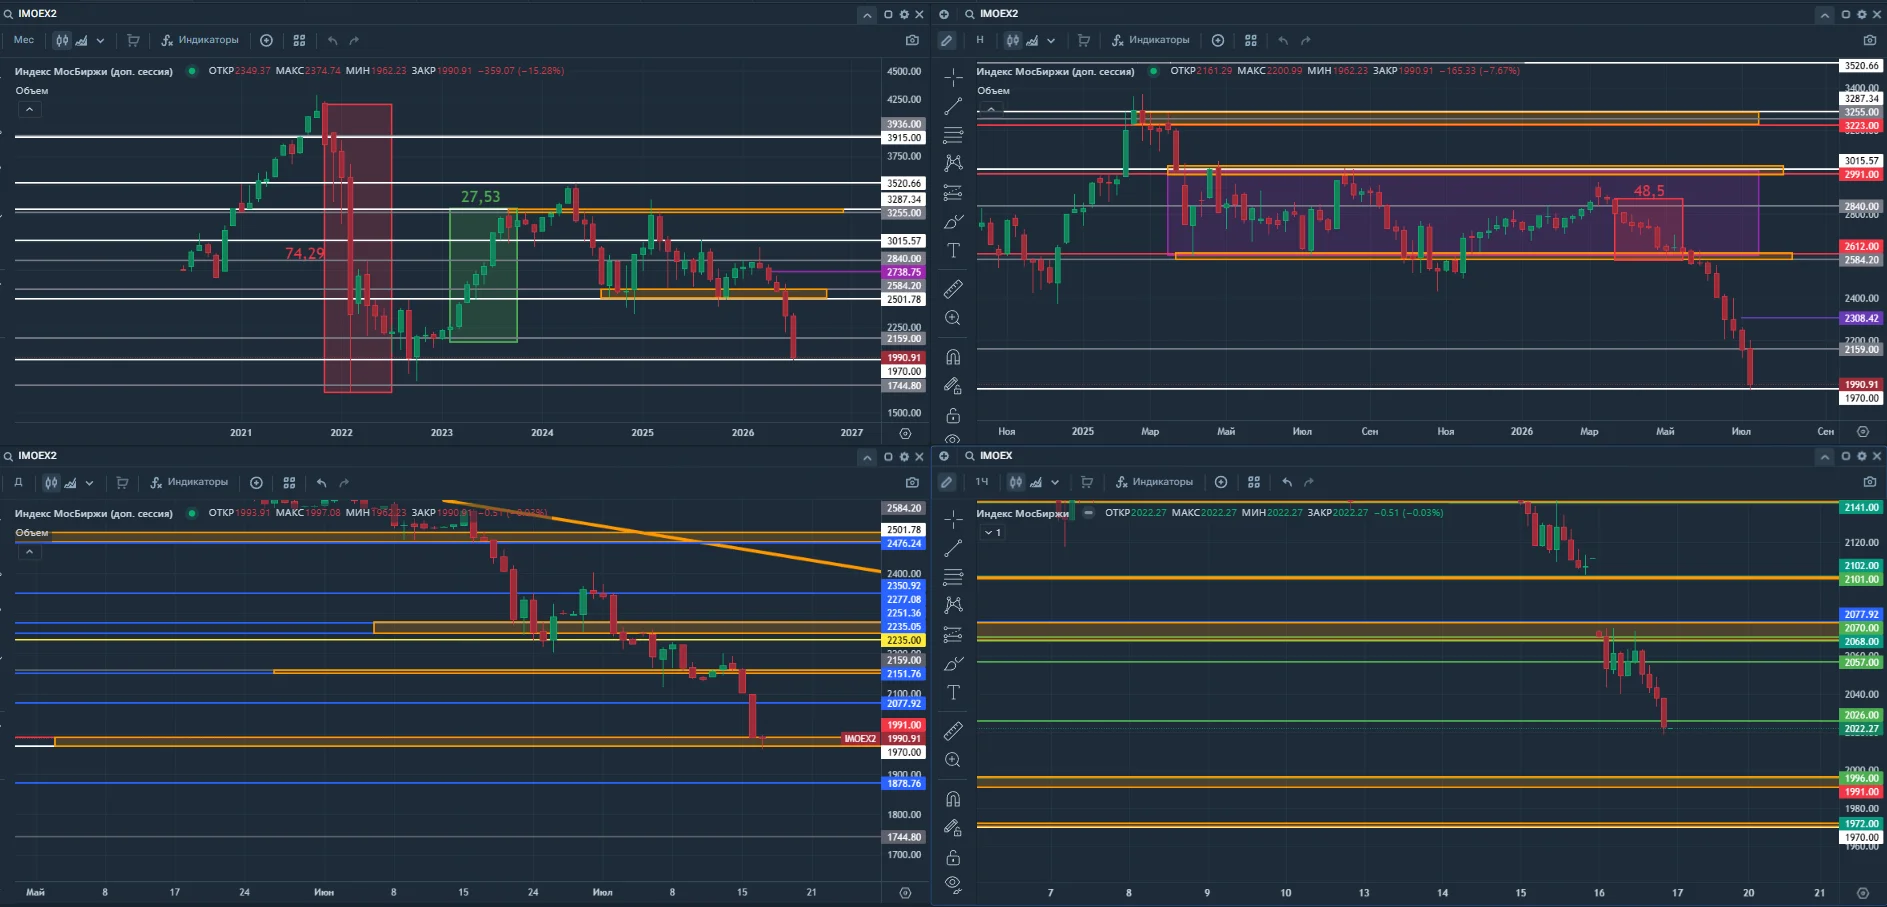
Task: Click Объем indicator label in monthly chart
Action: click(x=32, y=90)
